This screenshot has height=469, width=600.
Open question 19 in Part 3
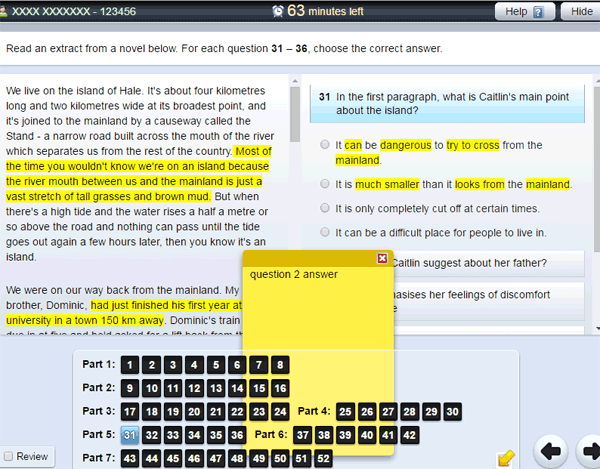coord(173,412)
